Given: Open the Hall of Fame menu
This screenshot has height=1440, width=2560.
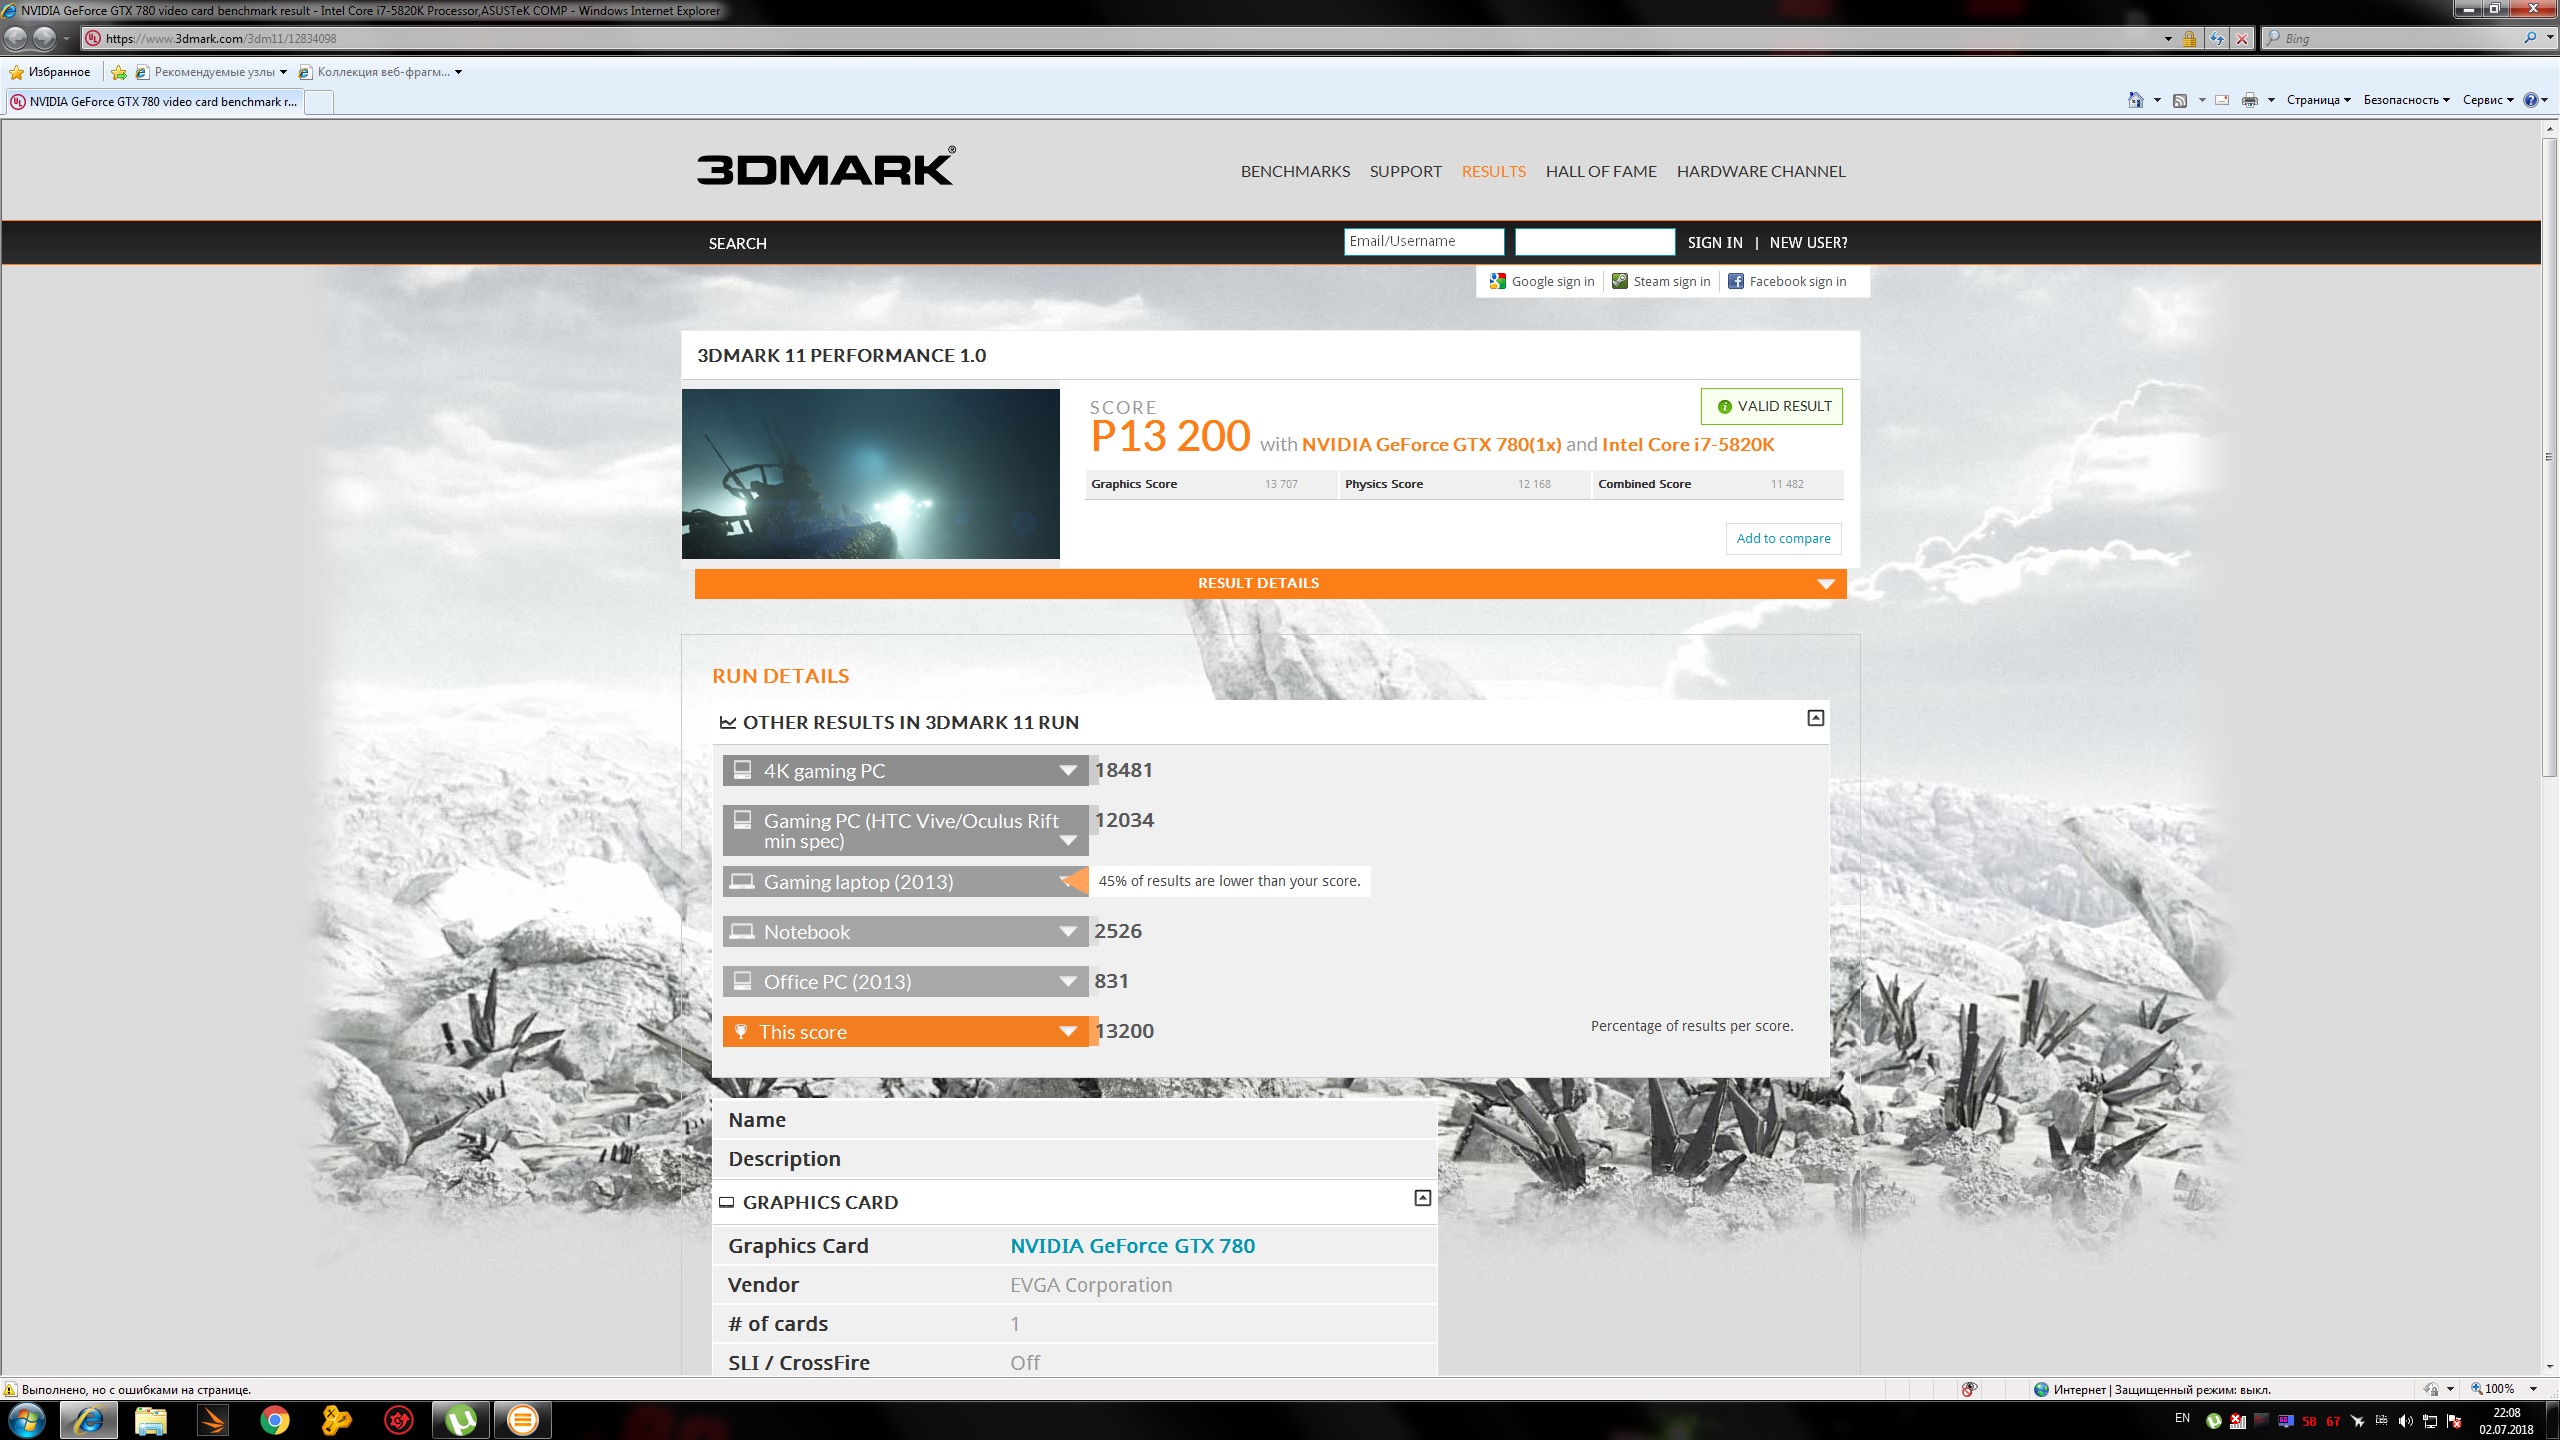Looking at the screenshot, I should point(1600,171).
